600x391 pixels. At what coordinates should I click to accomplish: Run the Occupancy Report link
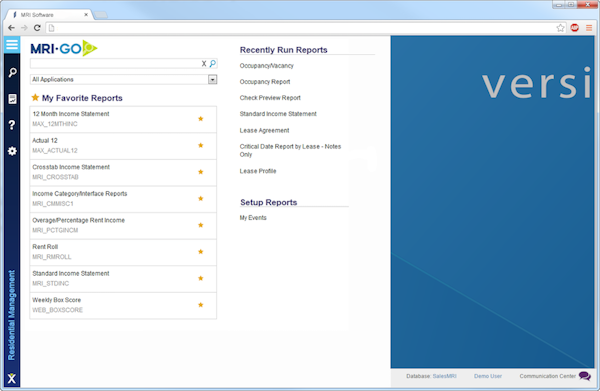tap(265, 82)
